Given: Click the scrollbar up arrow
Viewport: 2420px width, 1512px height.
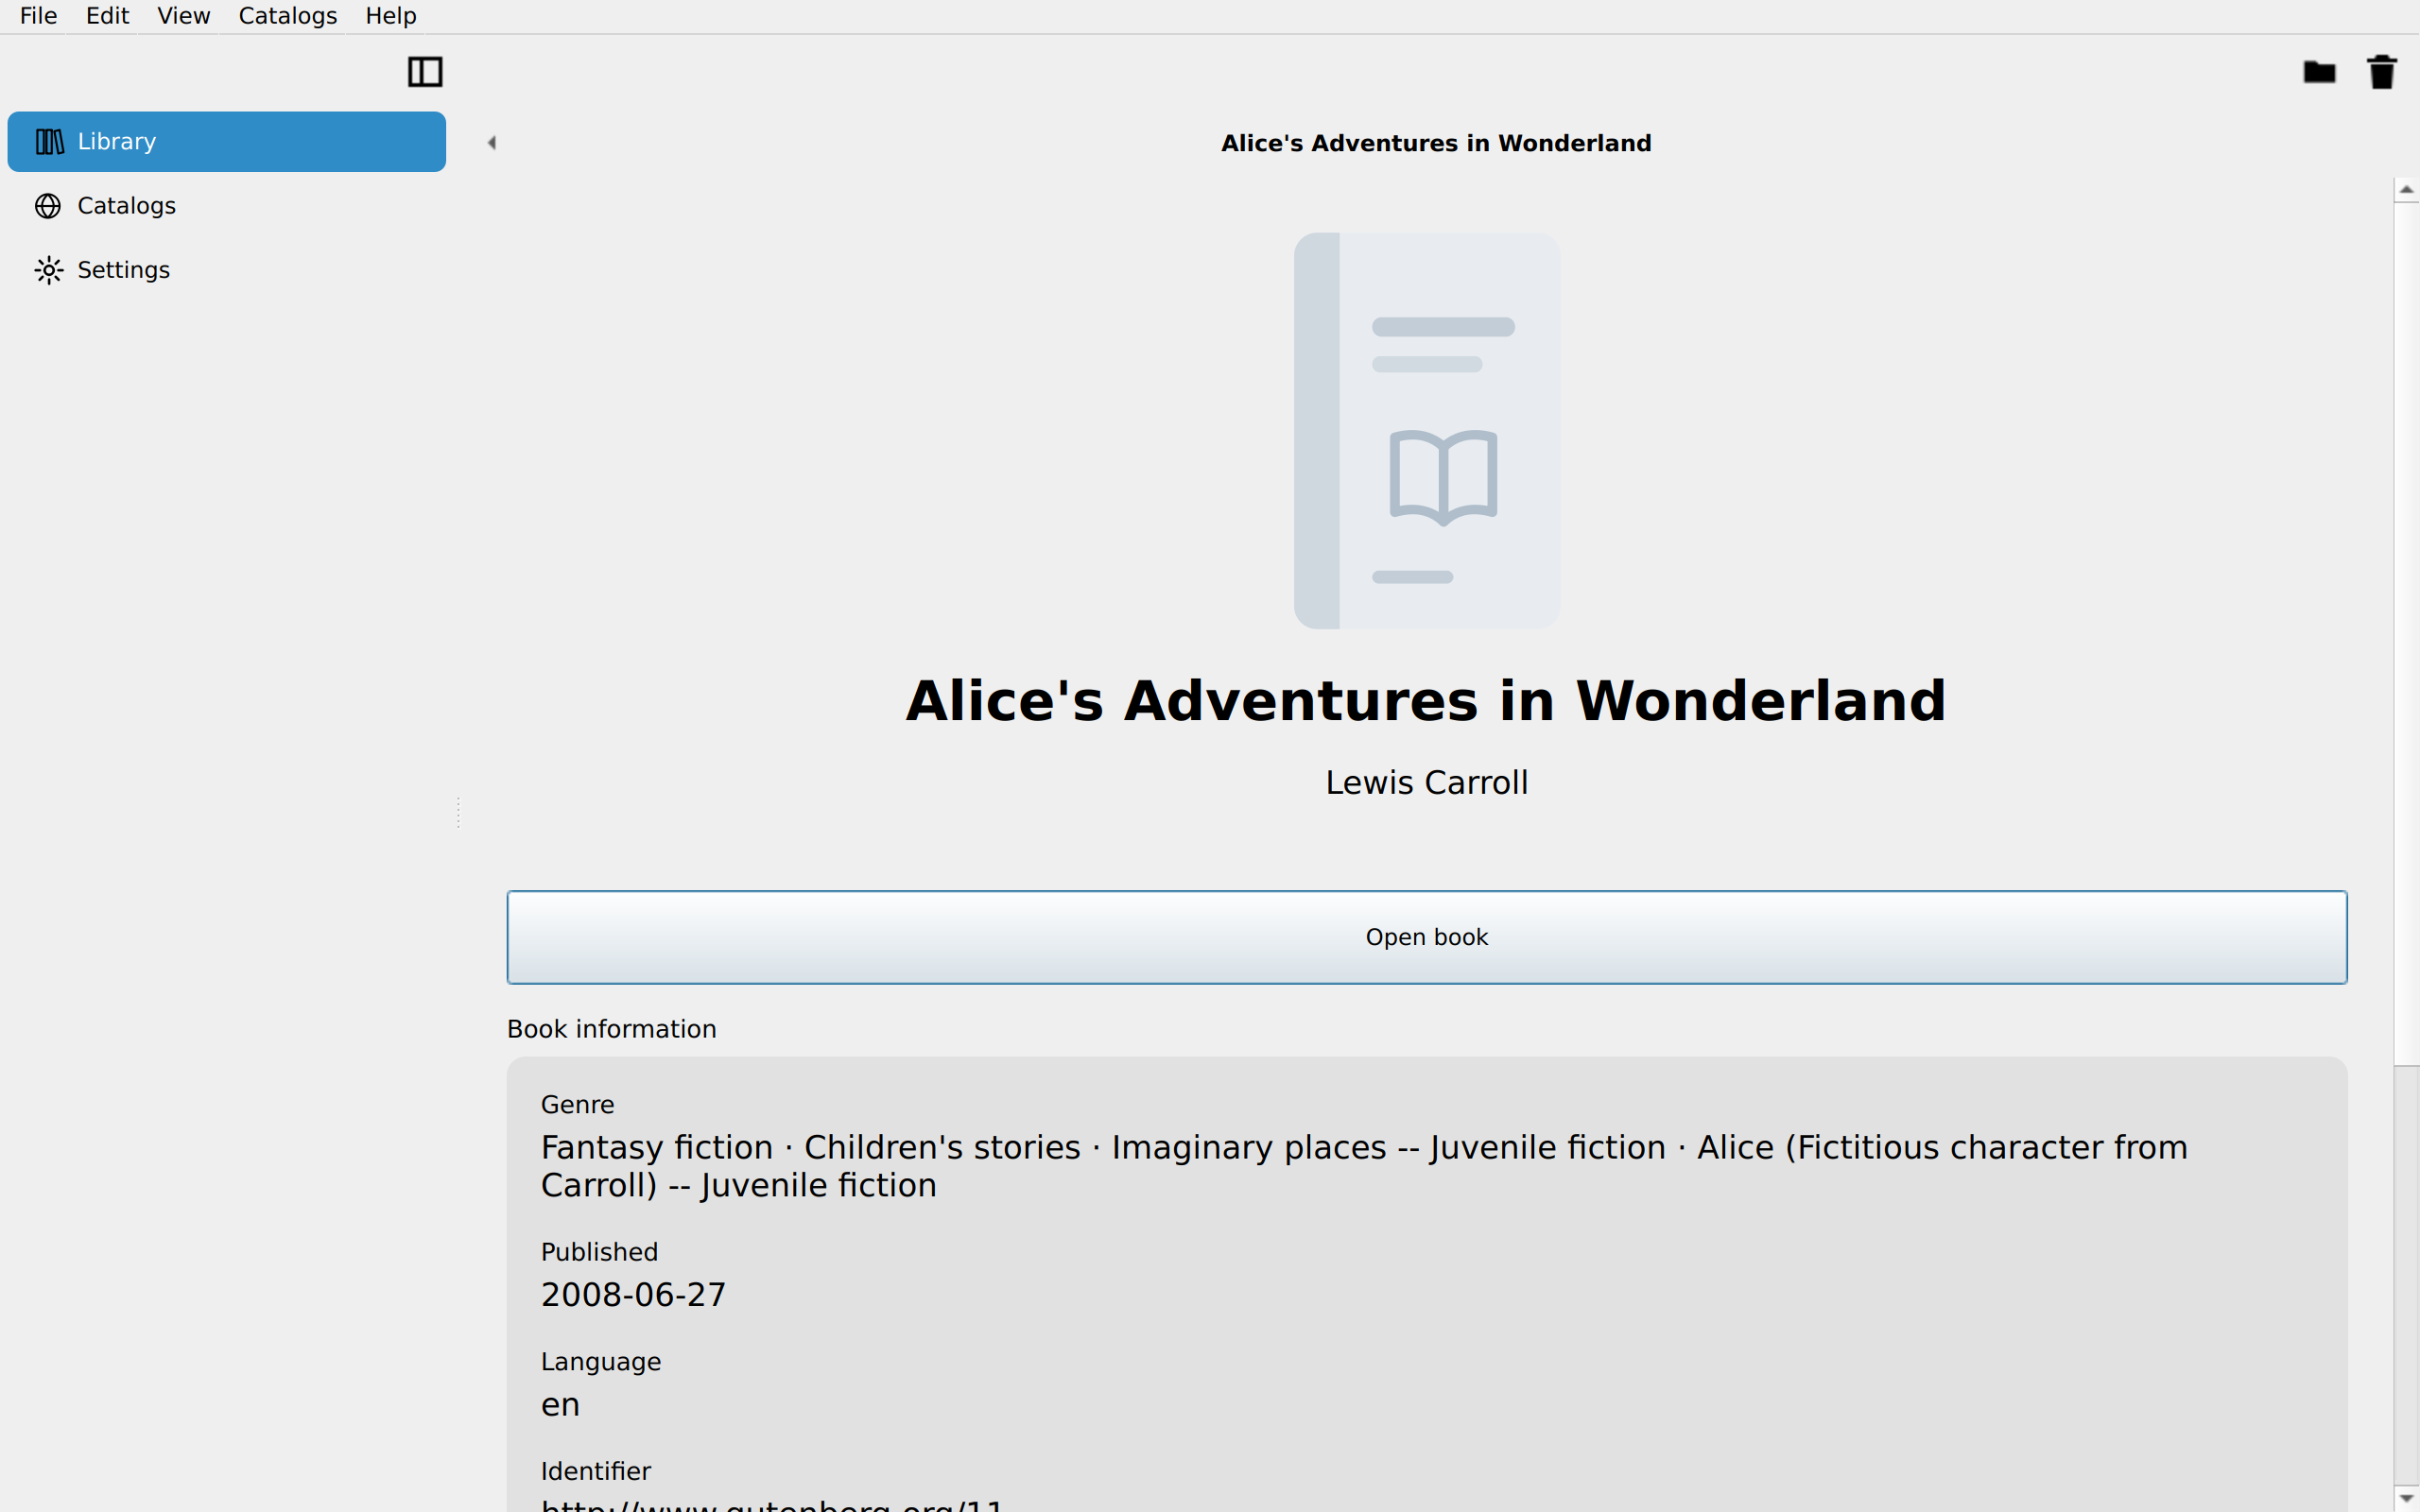Looking at the screenshot, I should [2407, 189].
